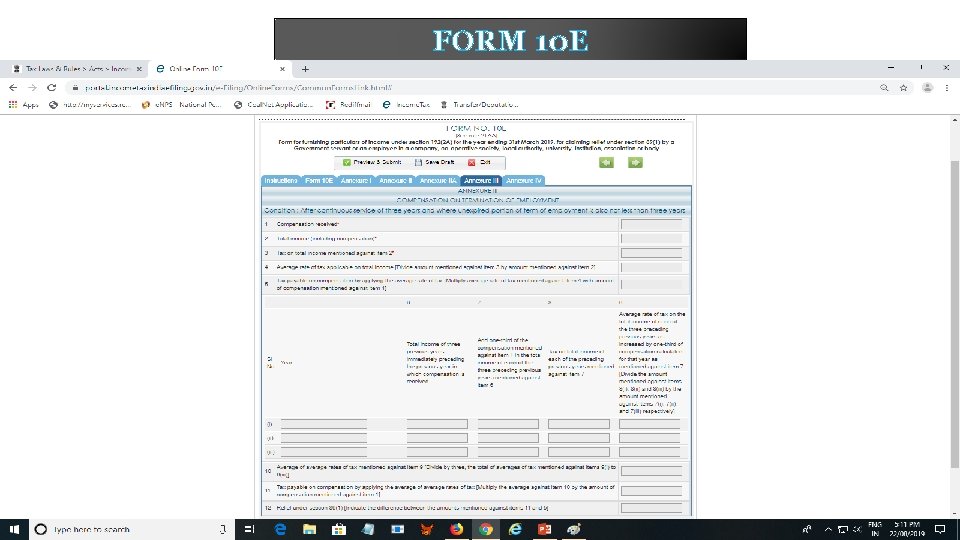This screenshot has width=960, height=540.
Task: Open Windows Start menu
Action: 14,529
